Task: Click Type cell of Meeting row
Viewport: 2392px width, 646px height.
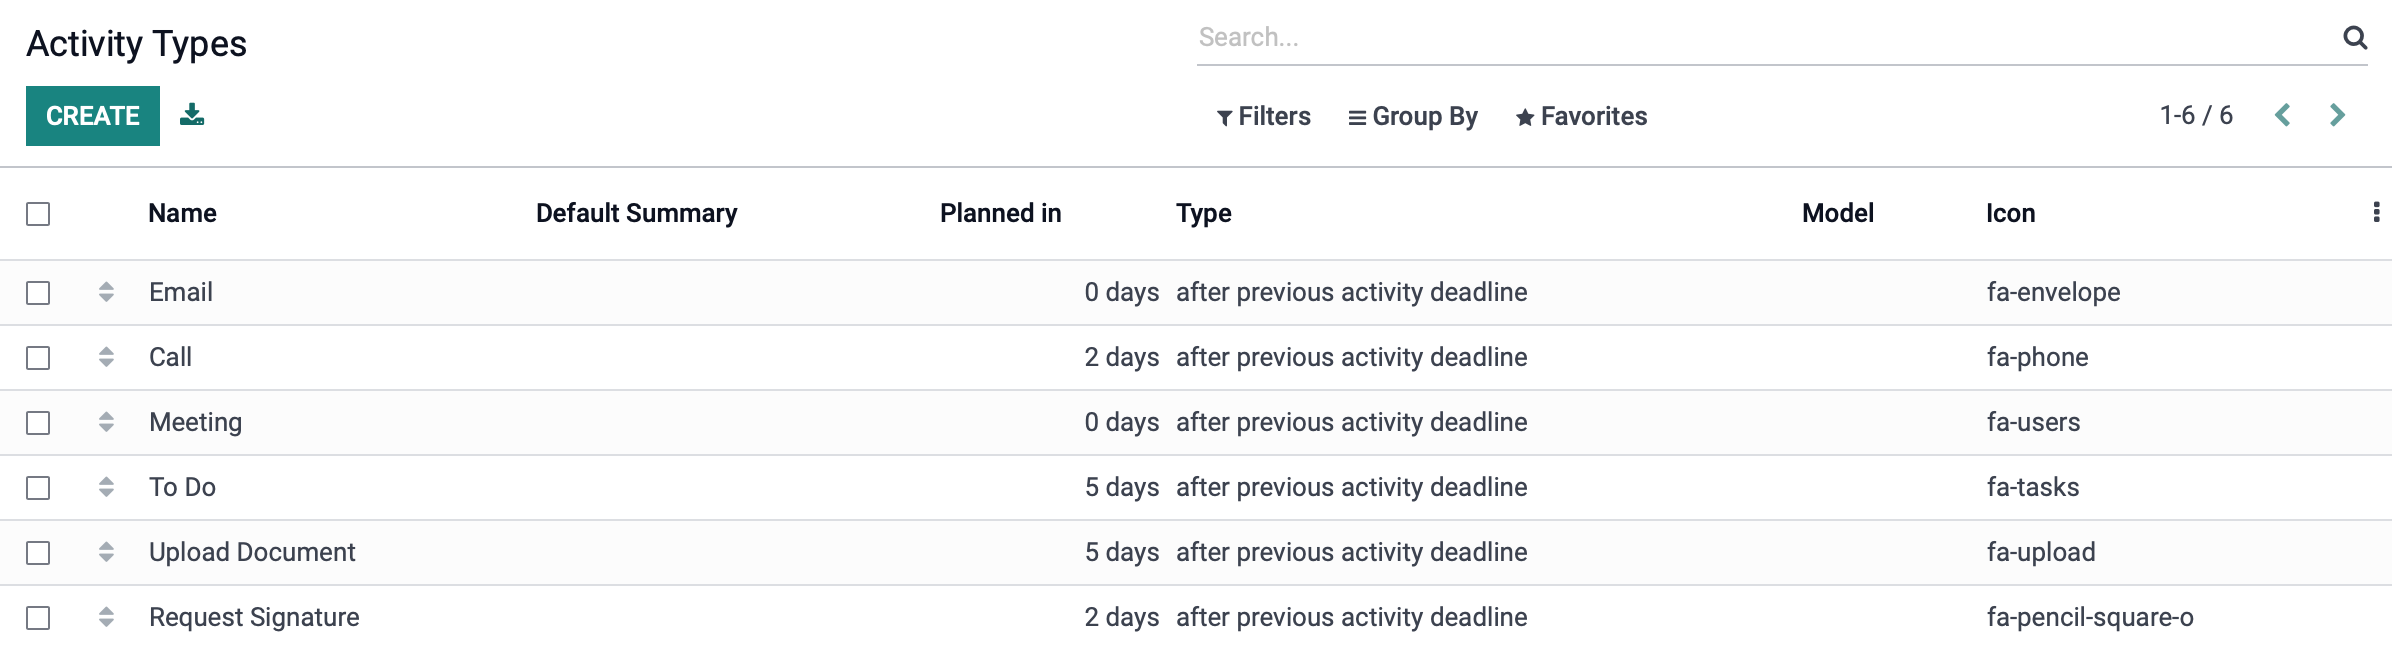Action: [x=1351, y=422]
